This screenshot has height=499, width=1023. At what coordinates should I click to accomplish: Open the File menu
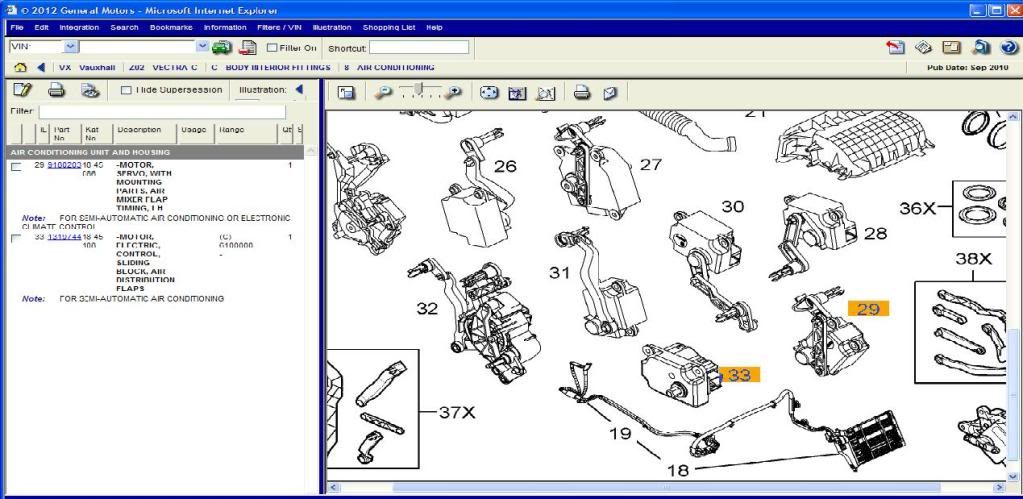[x=17, y=27]
